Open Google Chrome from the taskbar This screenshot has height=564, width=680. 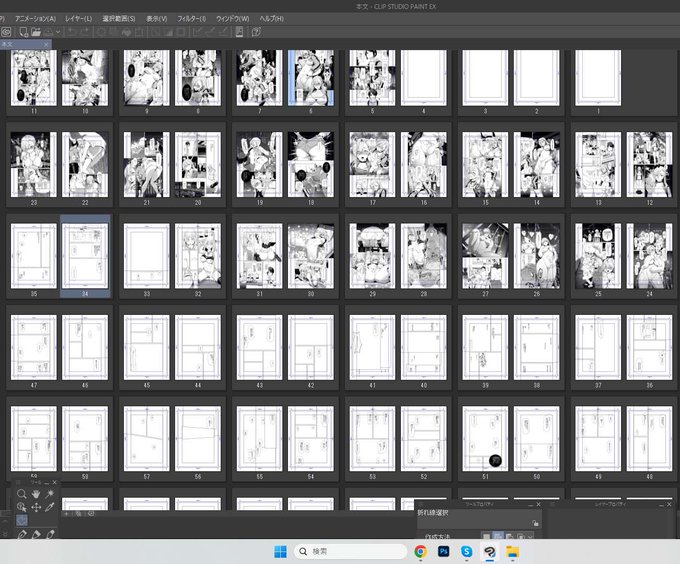tap(420, 551)
